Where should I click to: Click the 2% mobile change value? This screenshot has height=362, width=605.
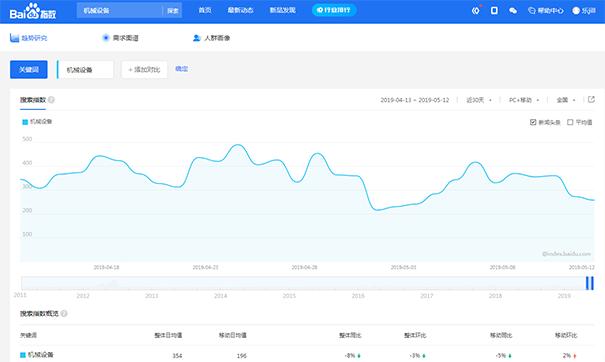566,355
